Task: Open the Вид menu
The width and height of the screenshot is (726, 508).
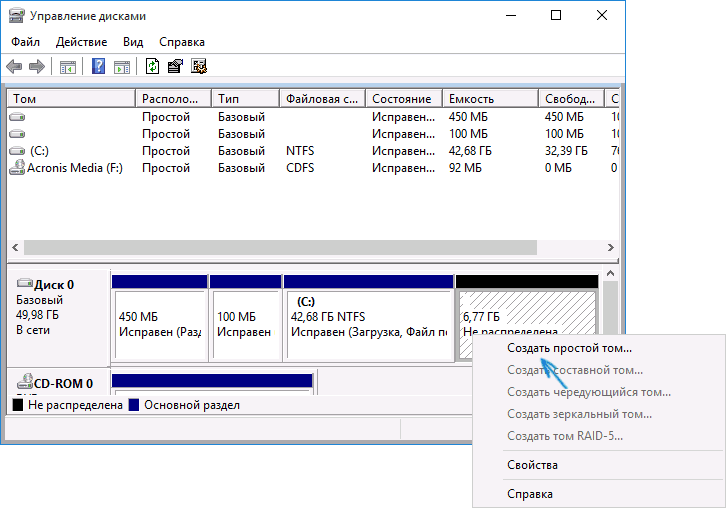Action: (x=133, y=42)
